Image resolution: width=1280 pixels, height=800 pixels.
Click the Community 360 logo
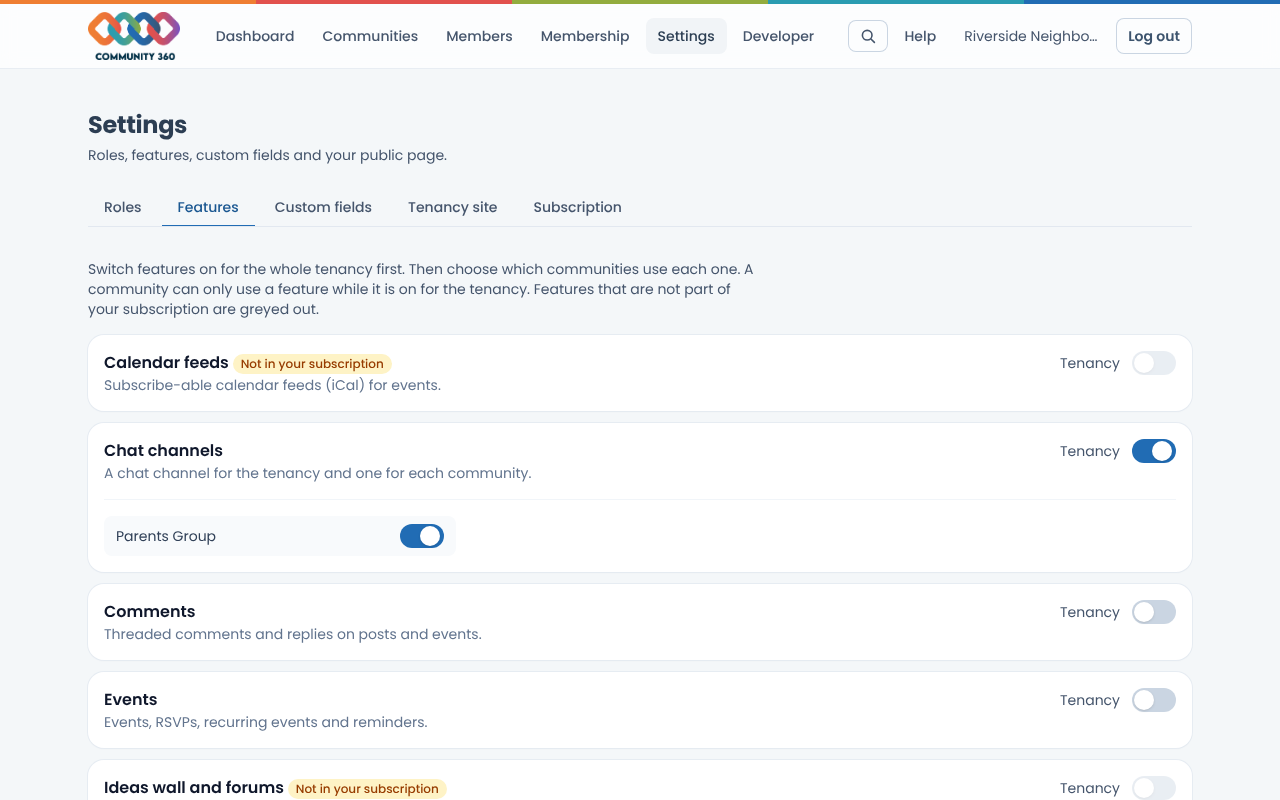click(x=134, y=36)
